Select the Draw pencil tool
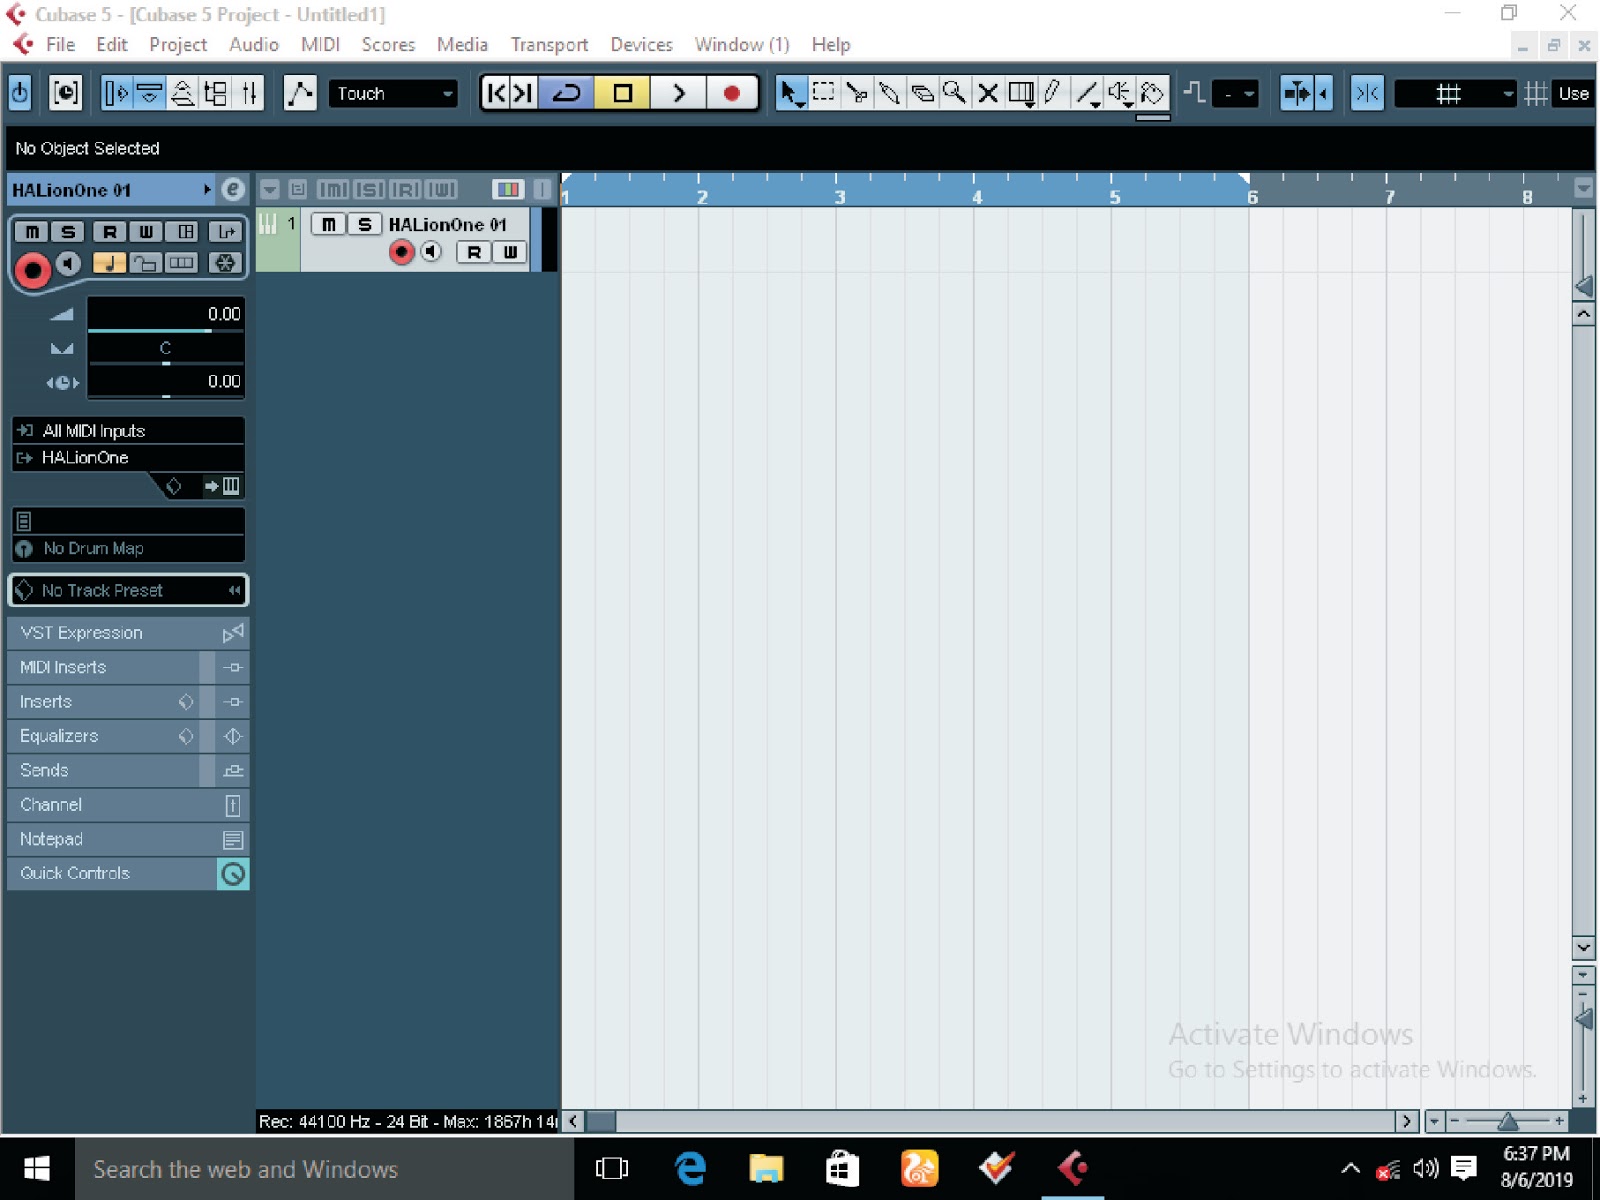 [1053, 93]
